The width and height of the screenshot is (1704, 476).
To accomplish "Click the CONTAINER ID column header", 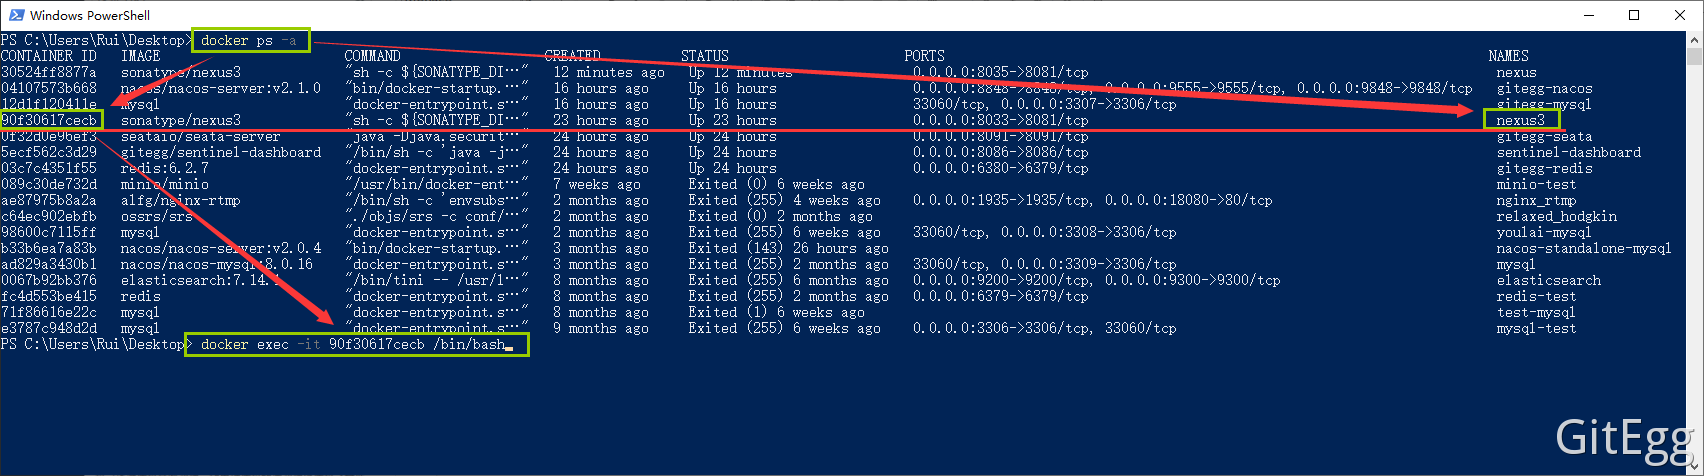I will 49,56.
